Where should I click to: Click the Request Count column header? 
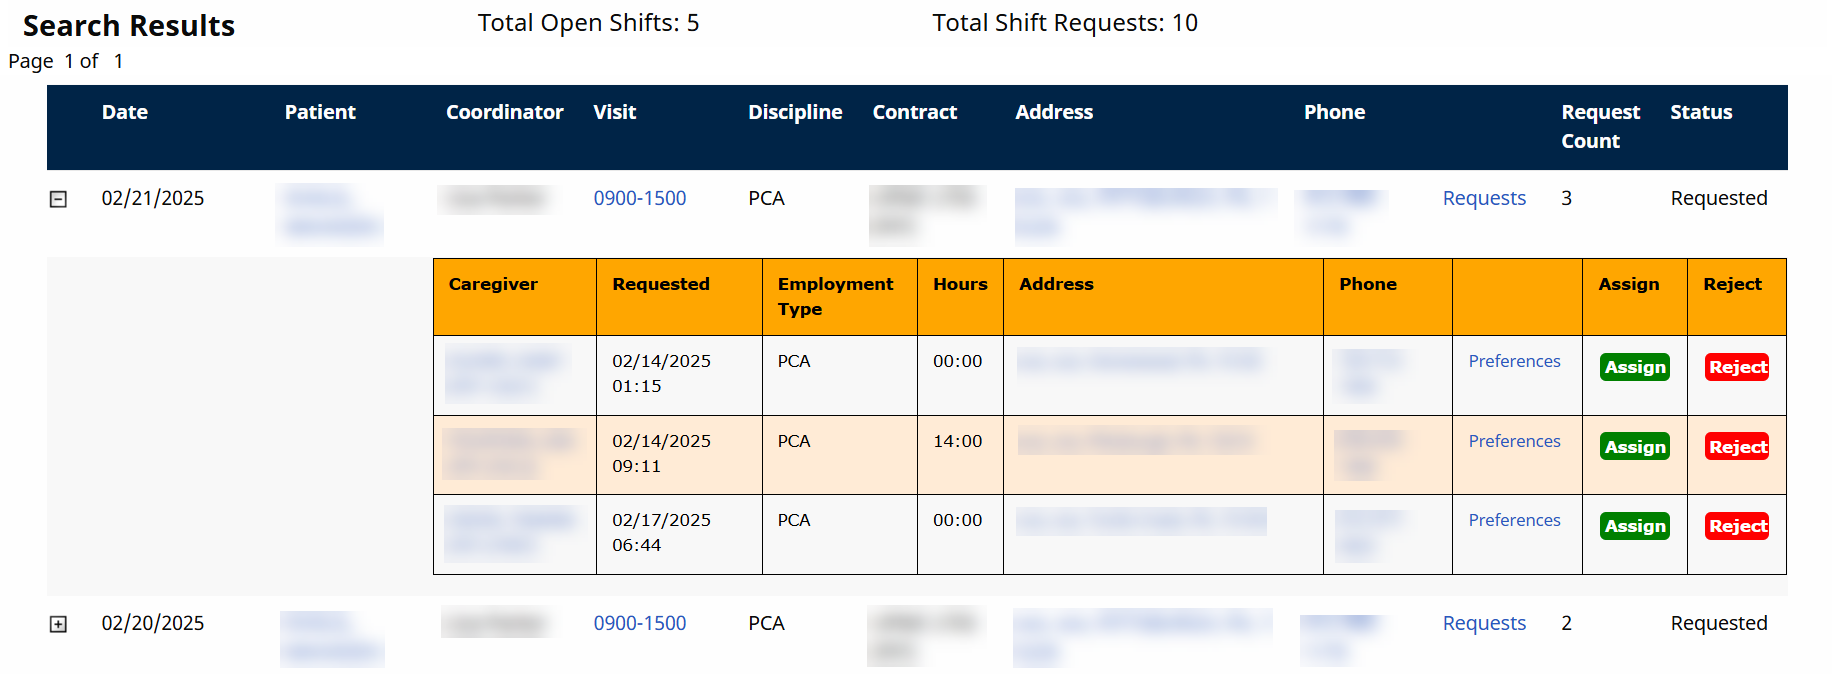coord(1600,126)
